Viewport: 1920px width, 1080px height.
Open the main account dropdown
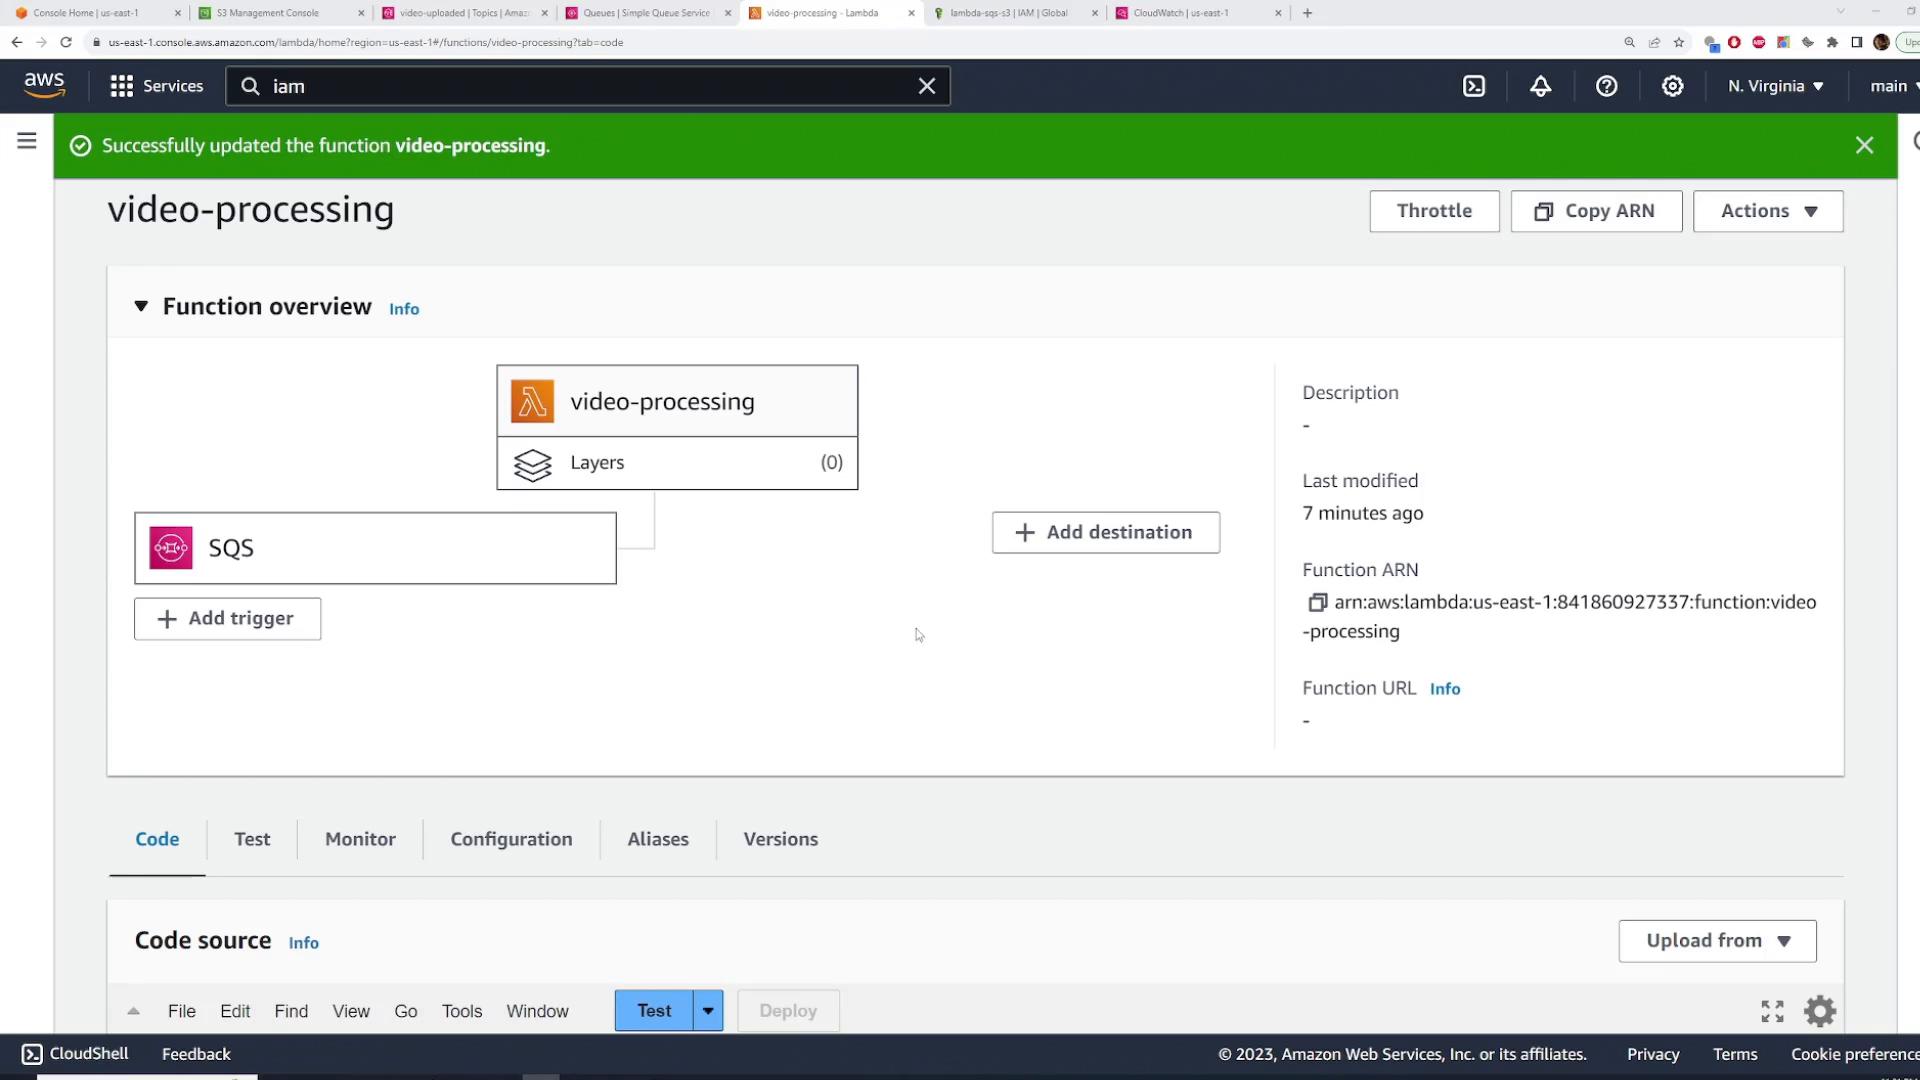[x=1893, y=86]
